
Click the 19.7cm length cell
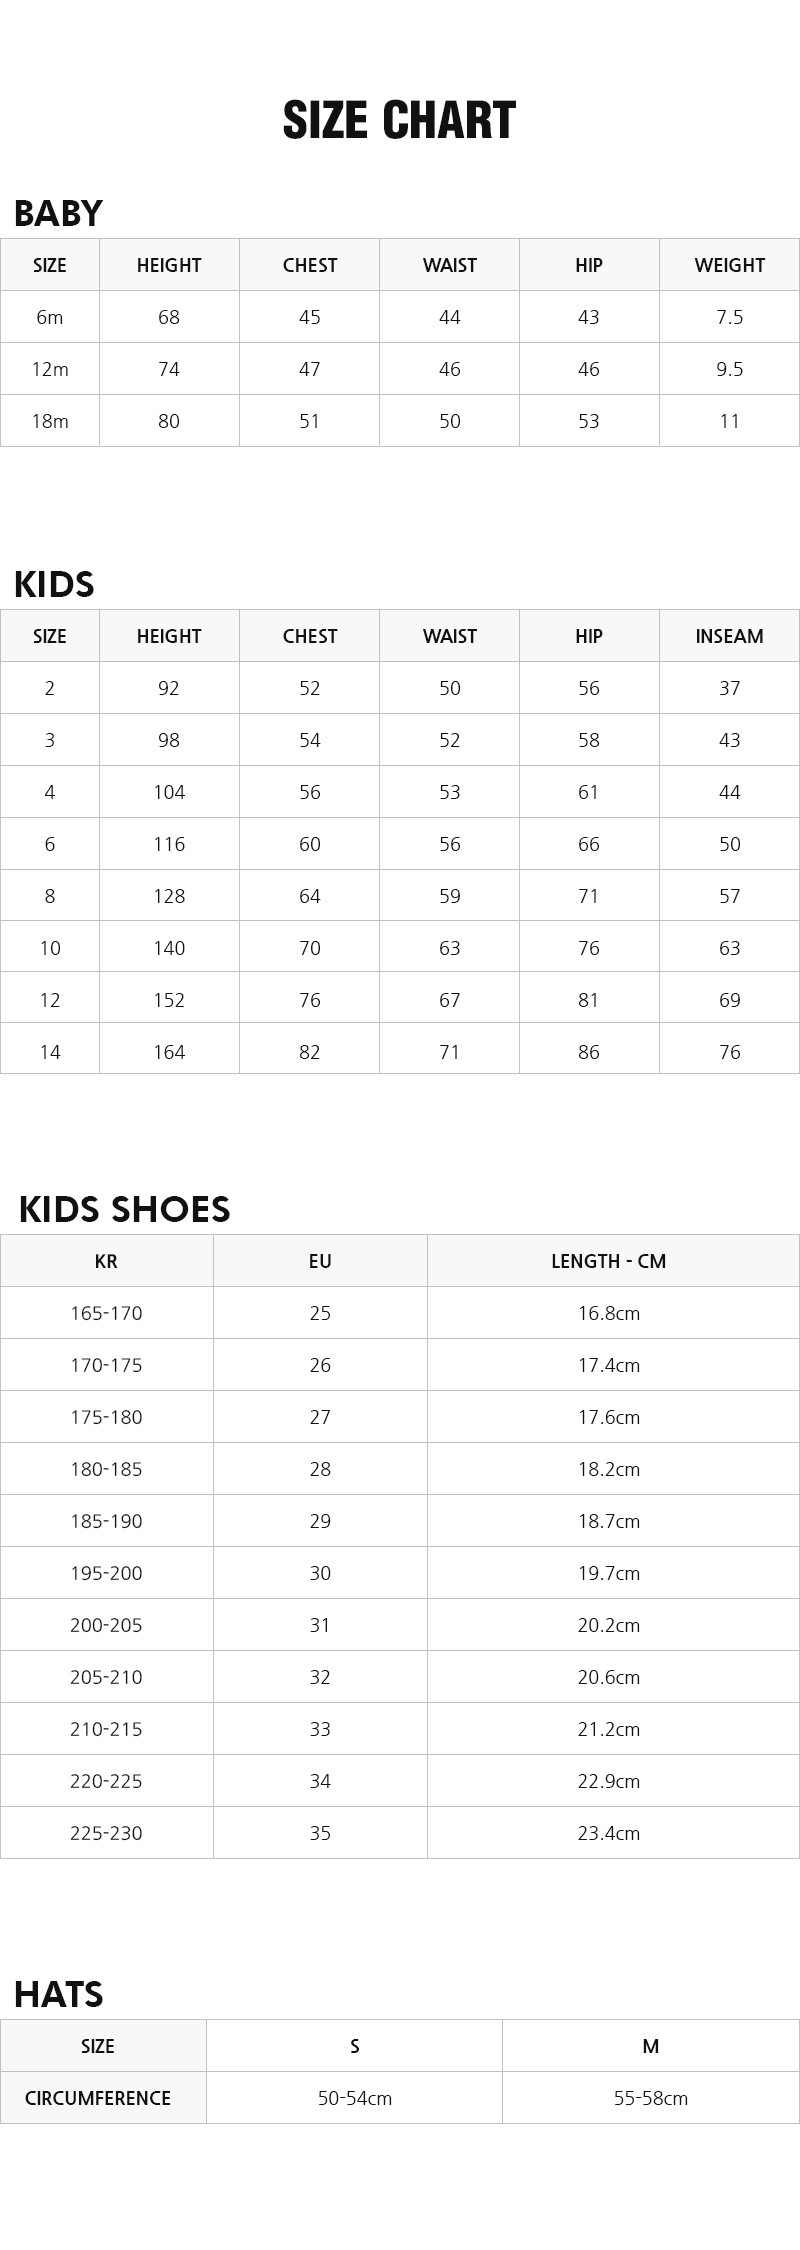click(x=608, y=1573)
